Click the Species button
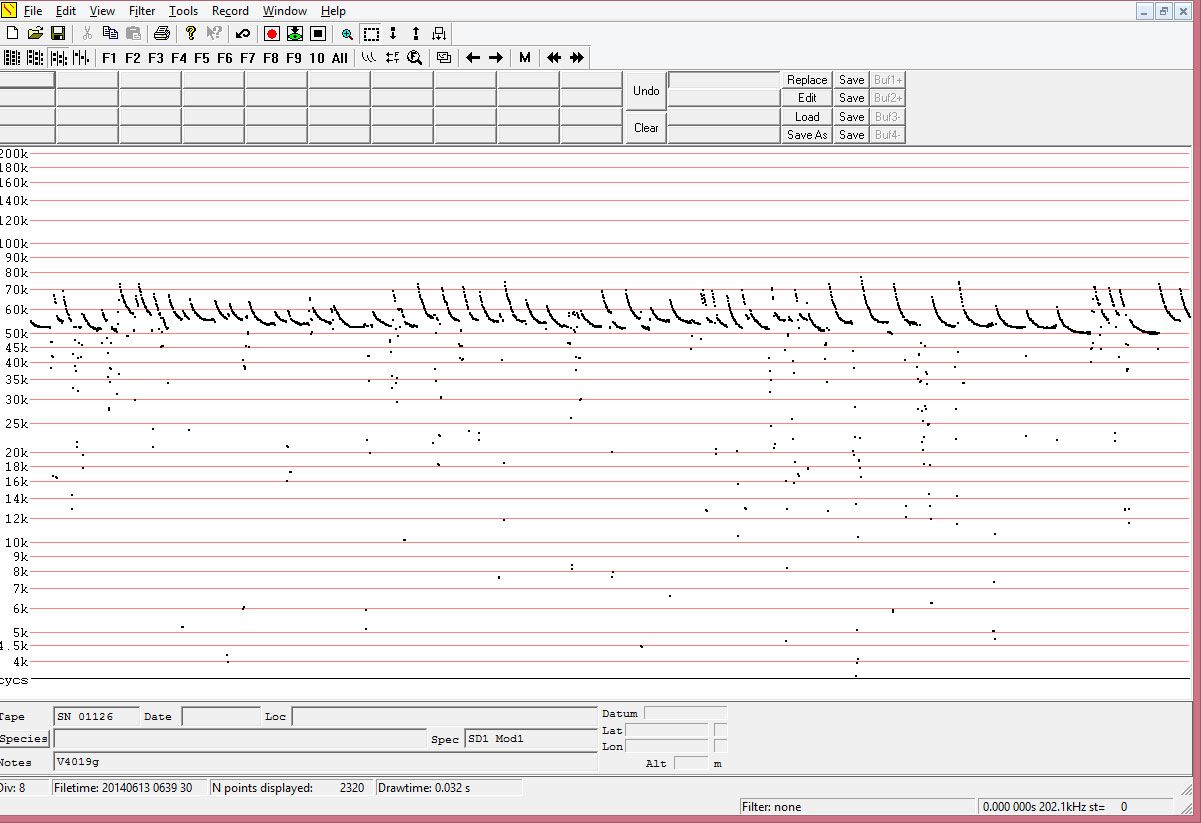This screenshot has width=1201, height=823. pyautogui.click(x=24, y=739)
